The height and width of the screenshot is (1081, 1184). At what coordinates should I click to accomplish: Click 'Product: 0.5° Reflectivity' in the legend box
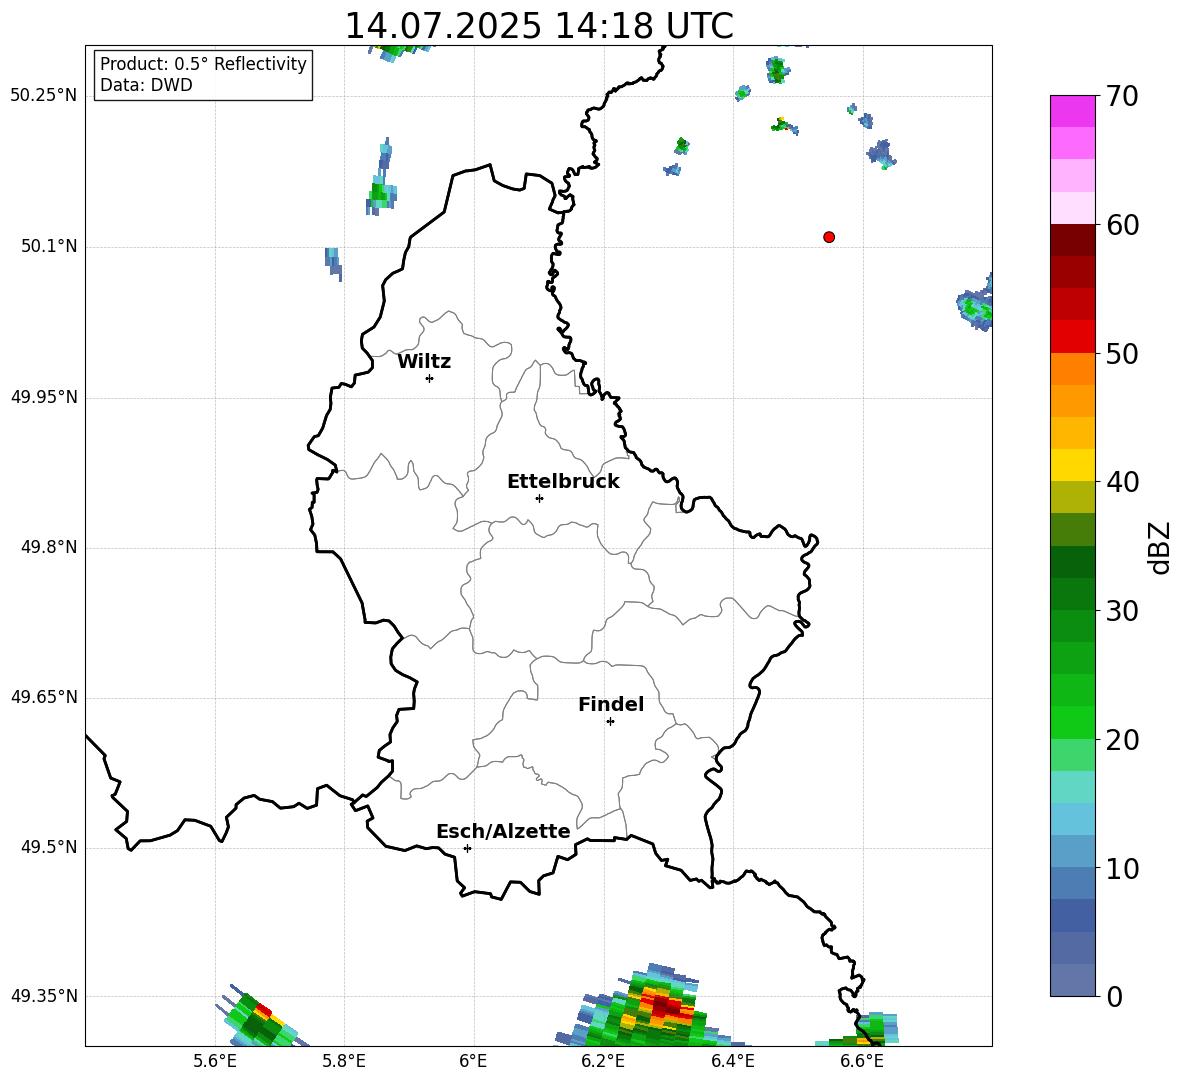(x=203, y=64)
